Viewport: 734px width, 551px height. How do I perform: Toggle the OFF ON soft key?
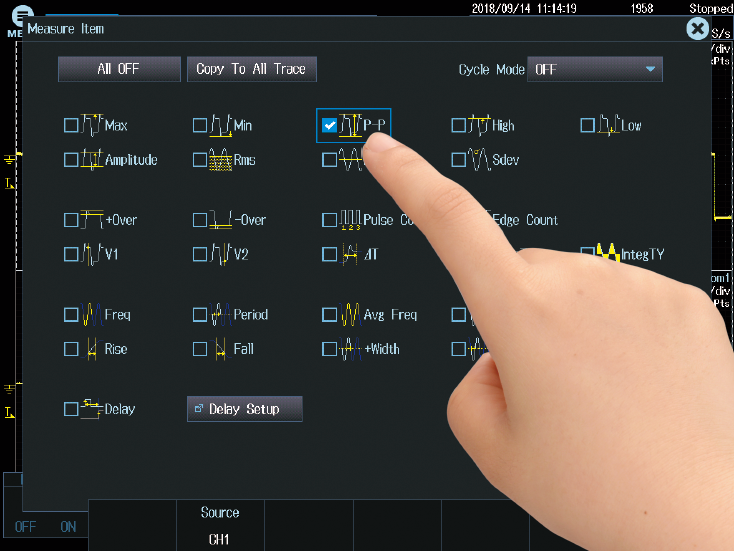pyautogui.click(x=45, y=527)
